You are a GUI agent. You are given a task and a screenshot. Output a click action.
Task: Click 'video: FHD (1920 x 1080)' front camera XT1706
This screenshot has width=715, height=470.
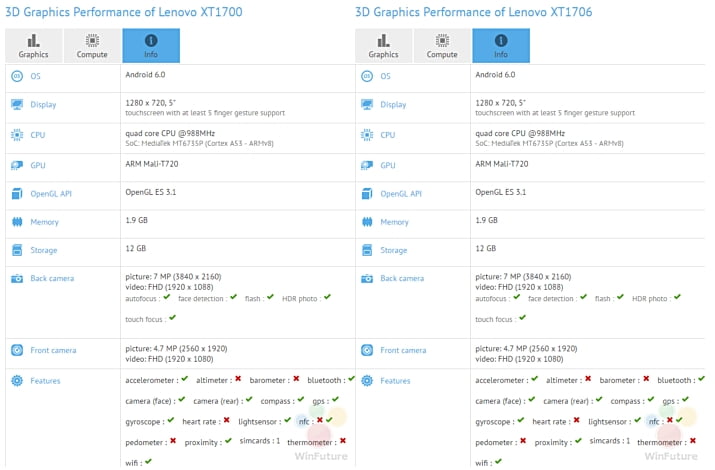tap(519, 359)
